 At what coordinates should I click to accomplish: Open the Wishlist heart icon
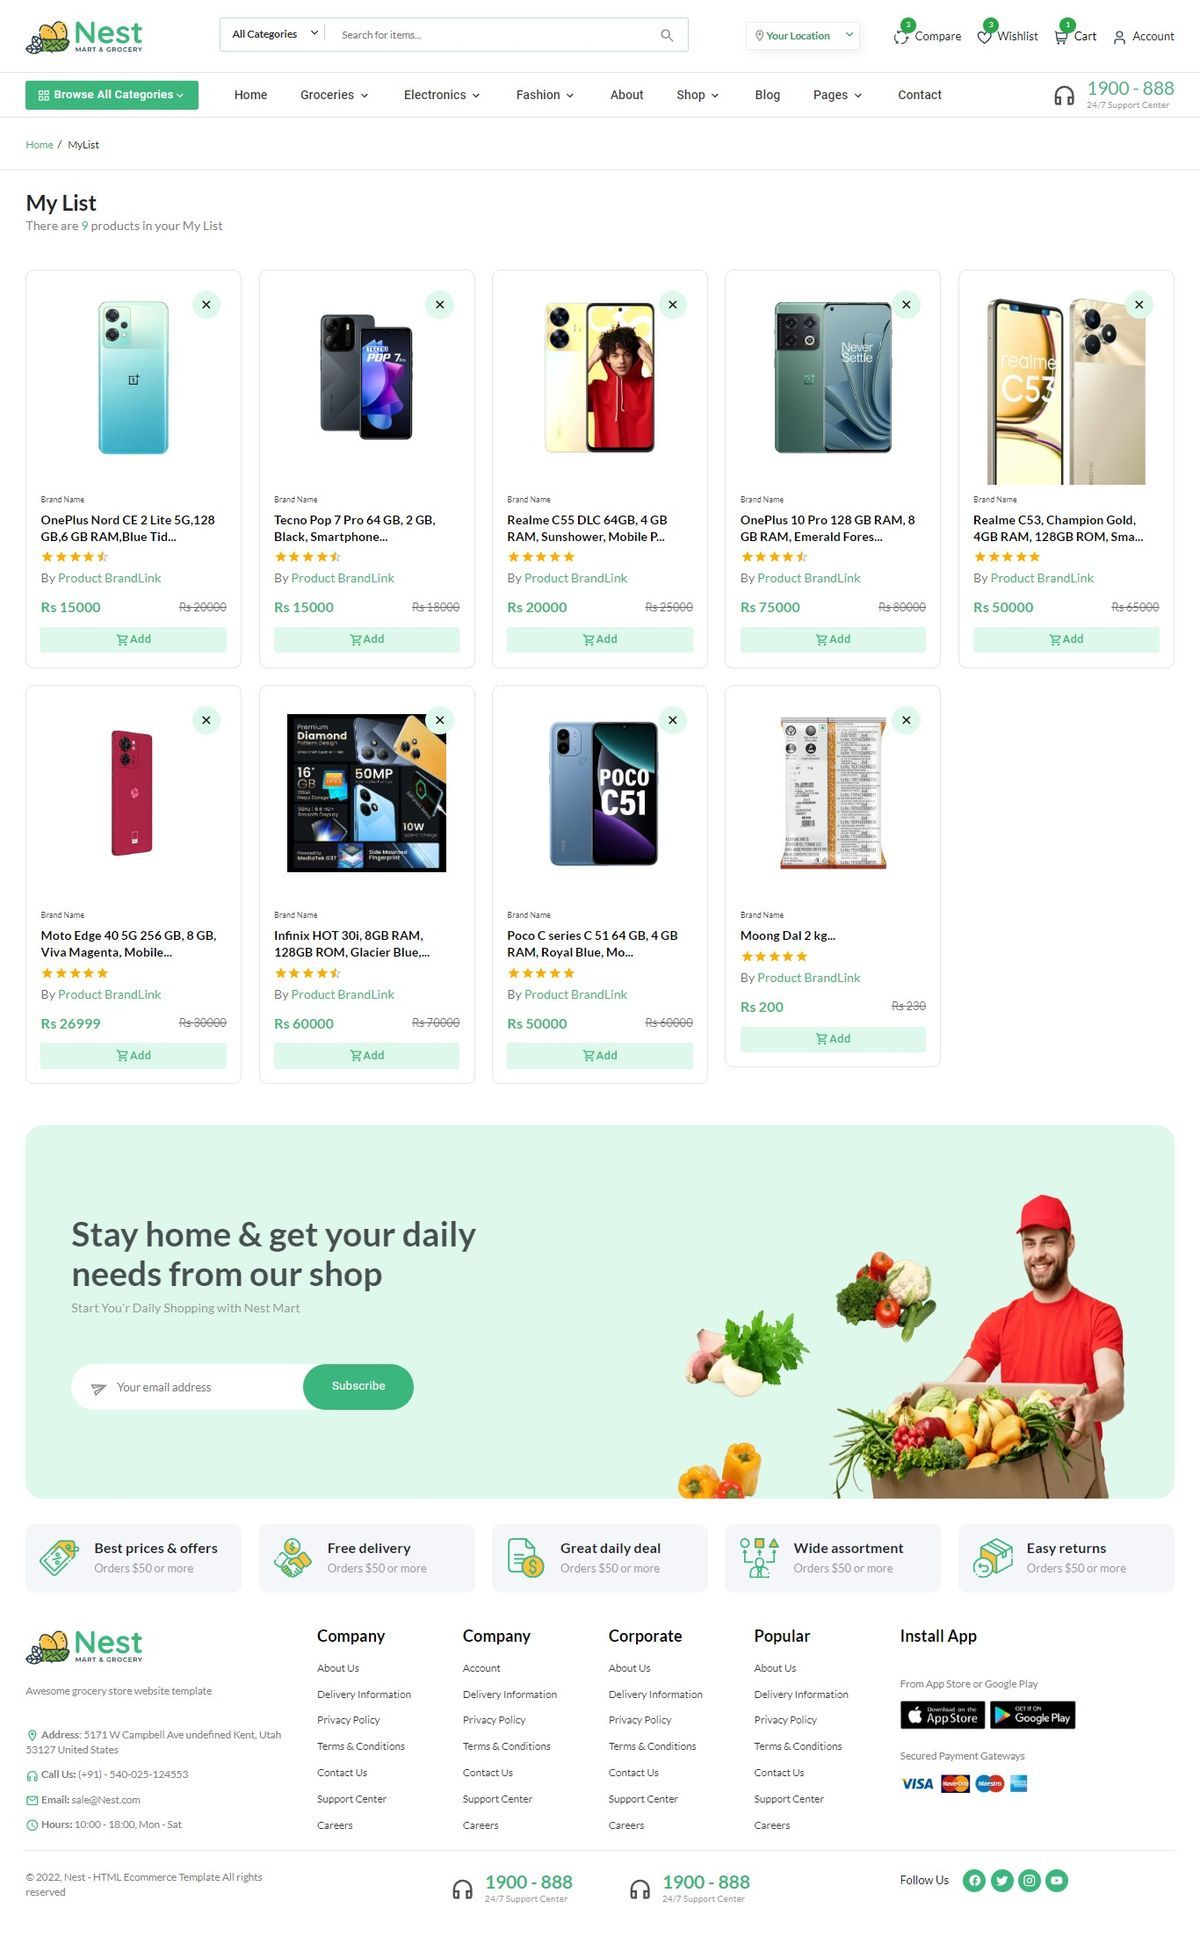(985, 36)
